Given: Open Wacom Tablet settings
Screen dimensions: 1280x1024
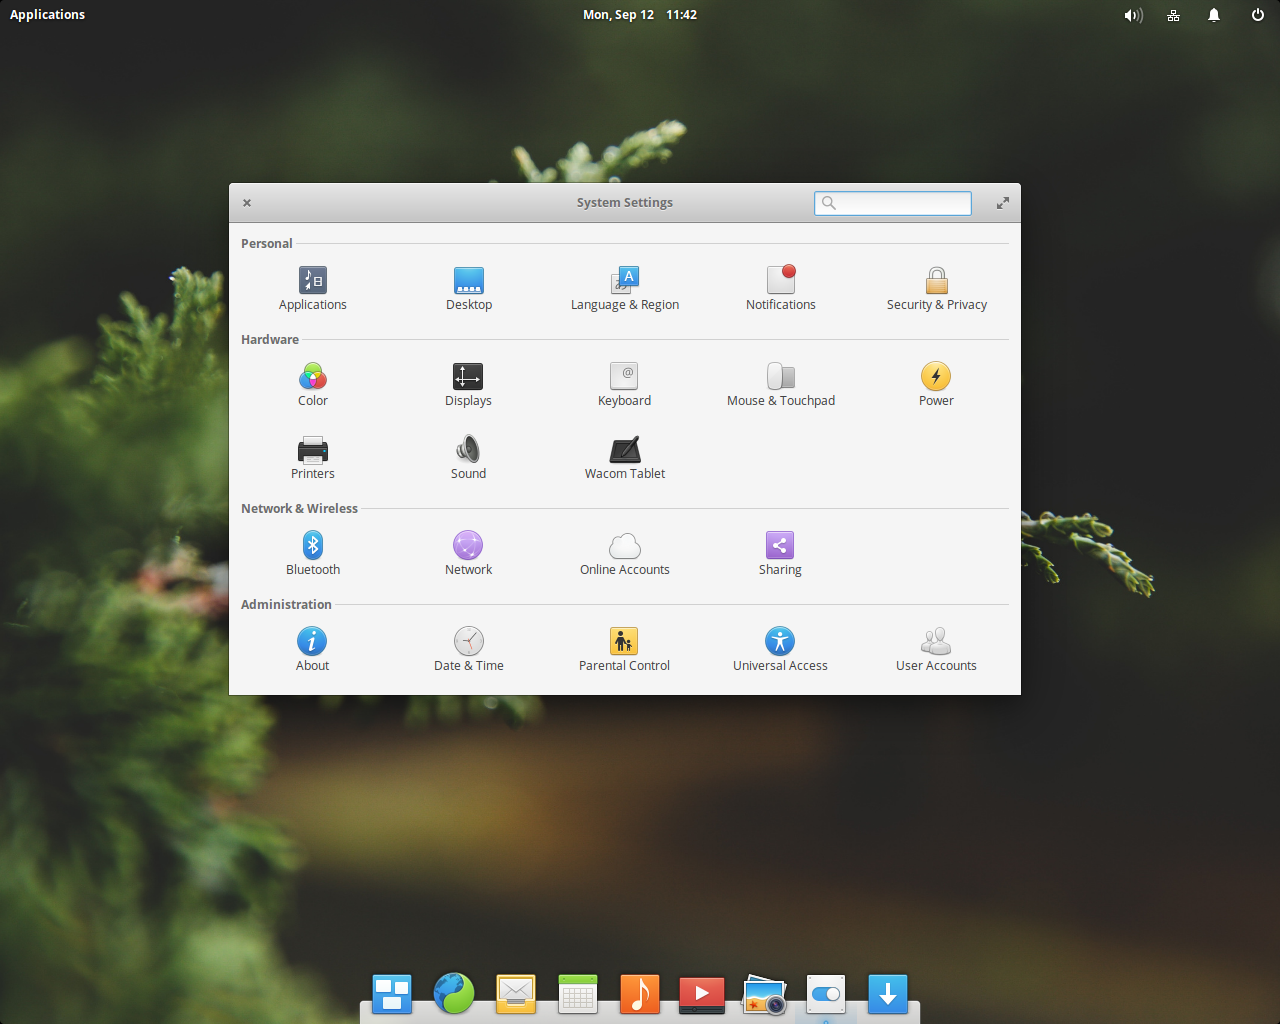Looking at the screenshot, I should [625, 459].
